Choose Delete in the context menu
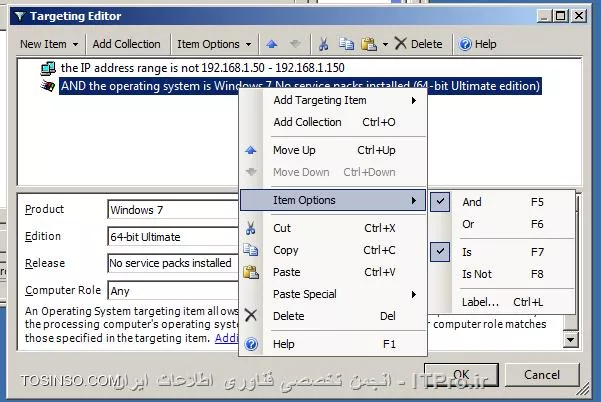The height and width of the screenshot is (402, 601). click(333, 316)
